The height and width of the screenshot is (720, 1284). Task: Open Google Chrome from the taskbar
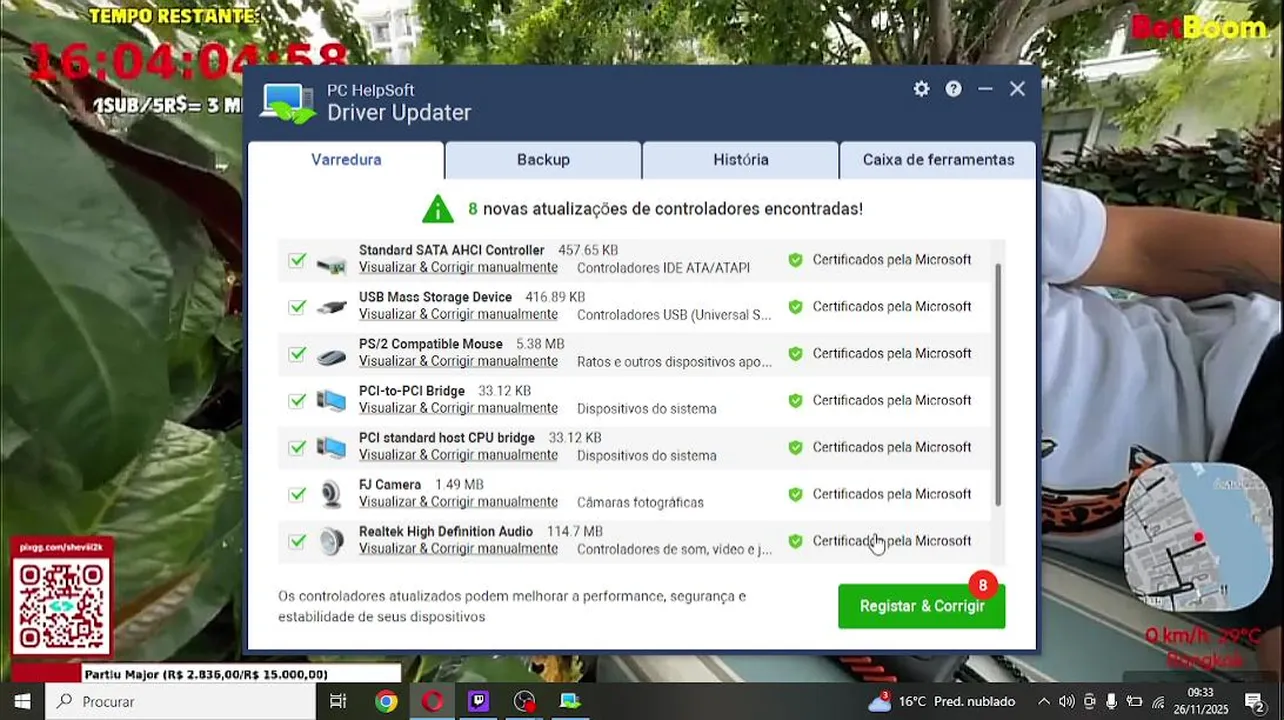386,701
